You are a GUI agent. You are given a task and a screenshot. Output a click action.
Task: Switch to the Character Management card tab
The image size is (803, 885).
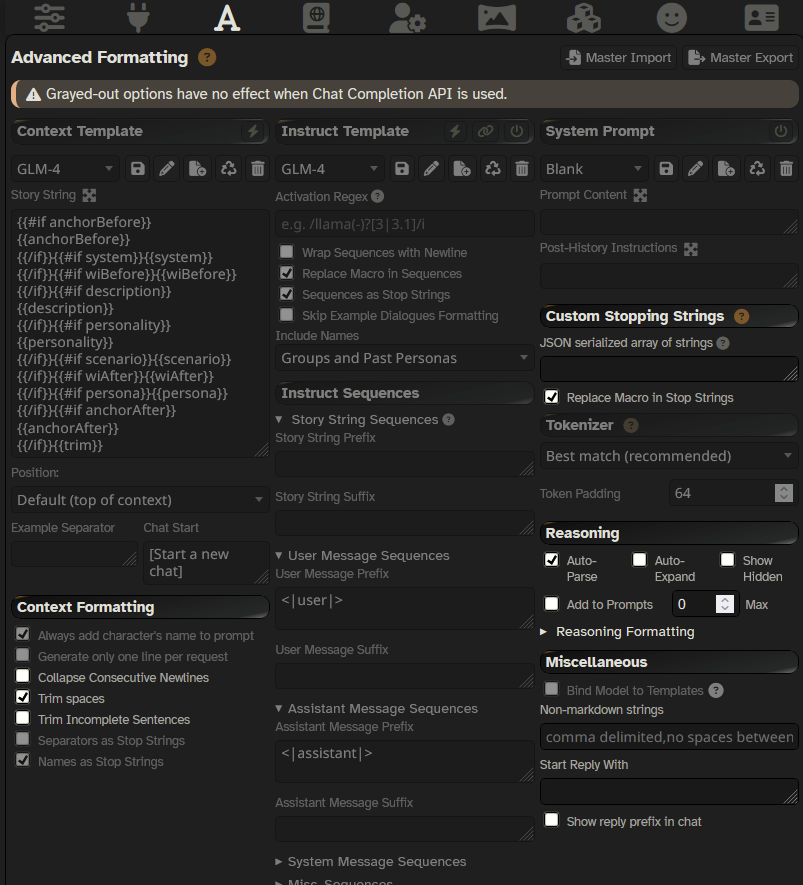point(761,17)
